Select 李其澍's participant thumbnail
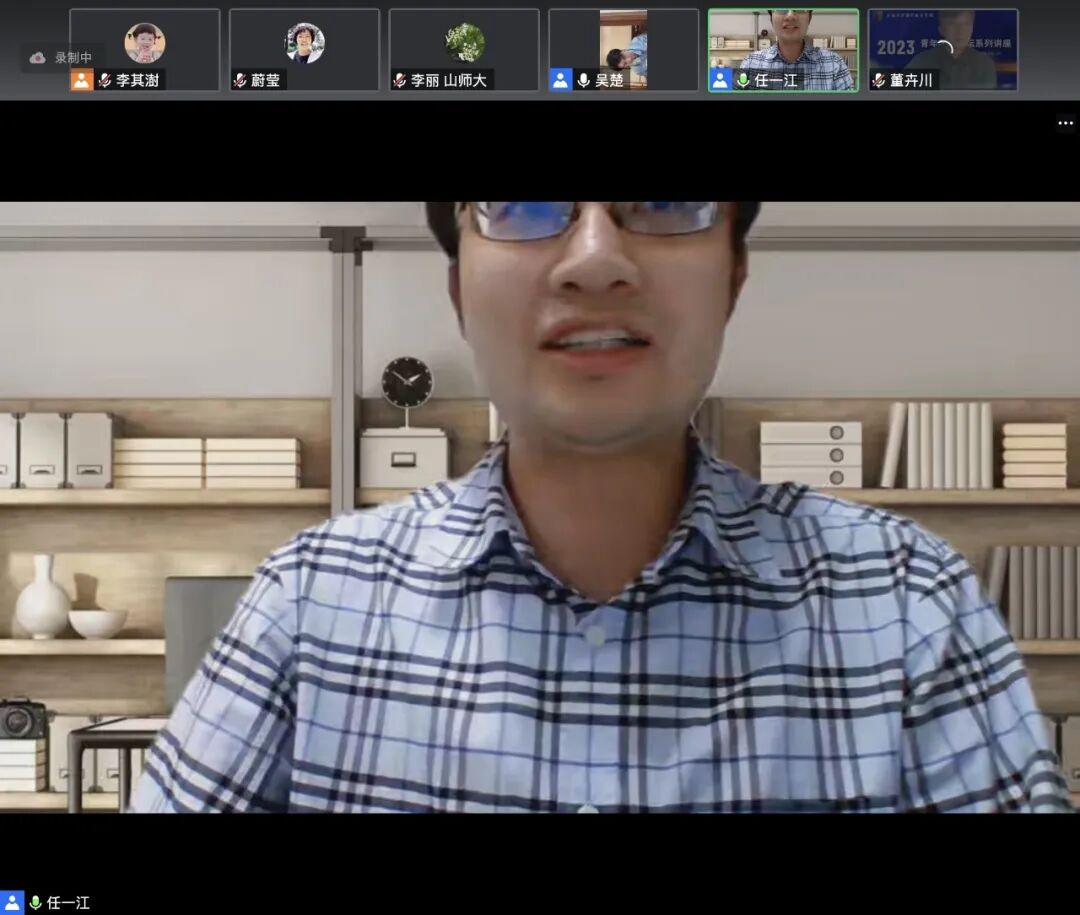Viewport: 1080px width, 915px height. click(x=144, y=44)
